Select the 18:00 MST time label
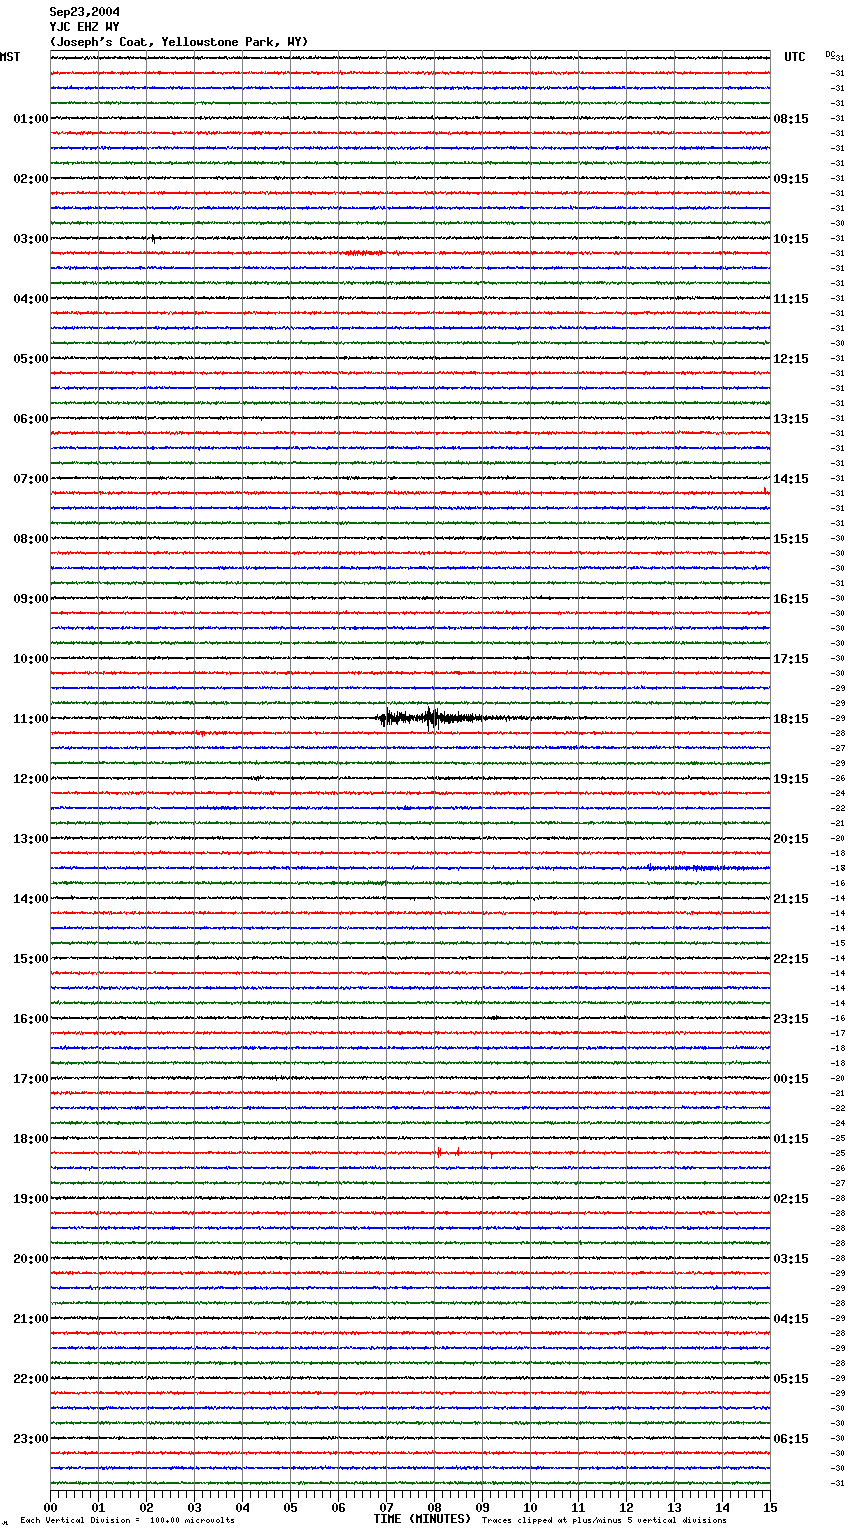850x1534 pixels. [30, 1139]
